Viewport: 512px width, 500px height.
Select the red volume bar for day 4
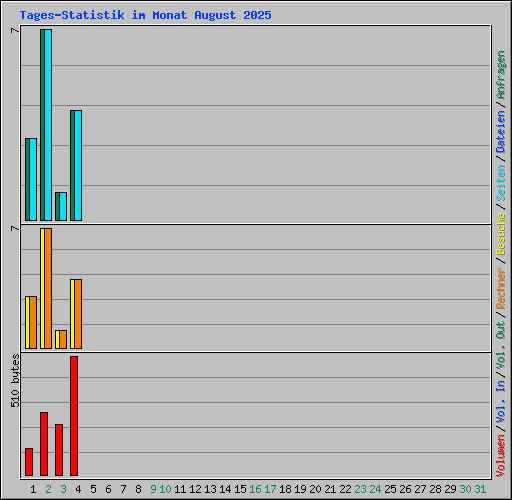[x=74, y=416]
